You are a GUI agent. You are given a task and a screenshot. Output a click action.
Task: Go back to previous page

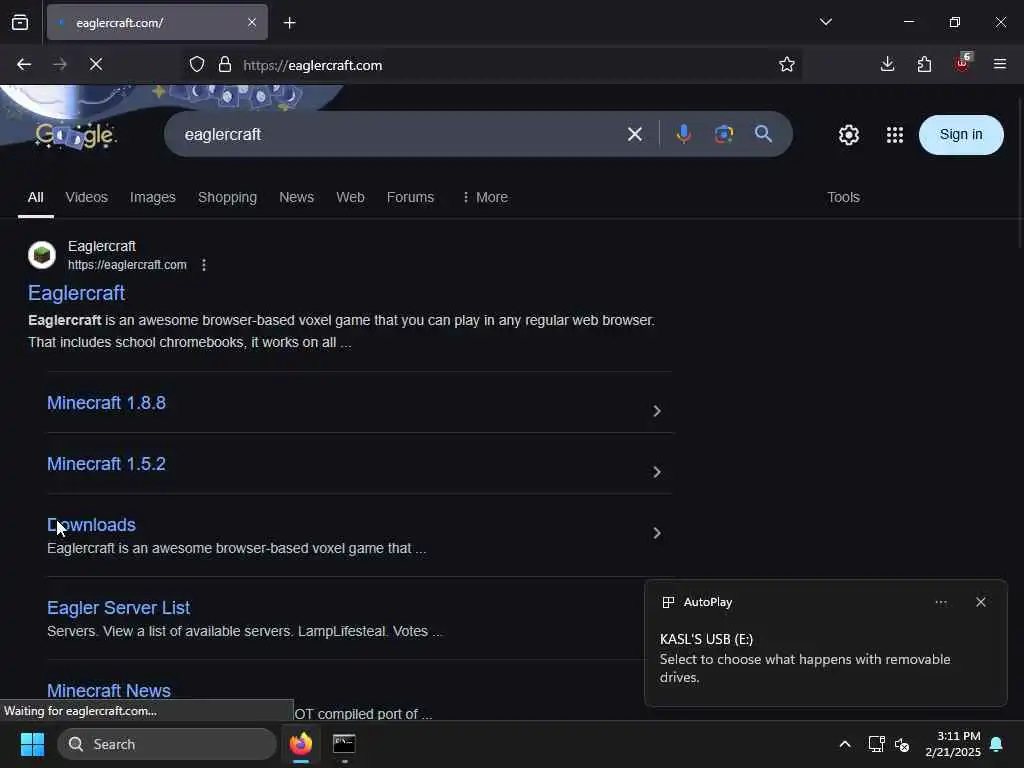[24, 65]
